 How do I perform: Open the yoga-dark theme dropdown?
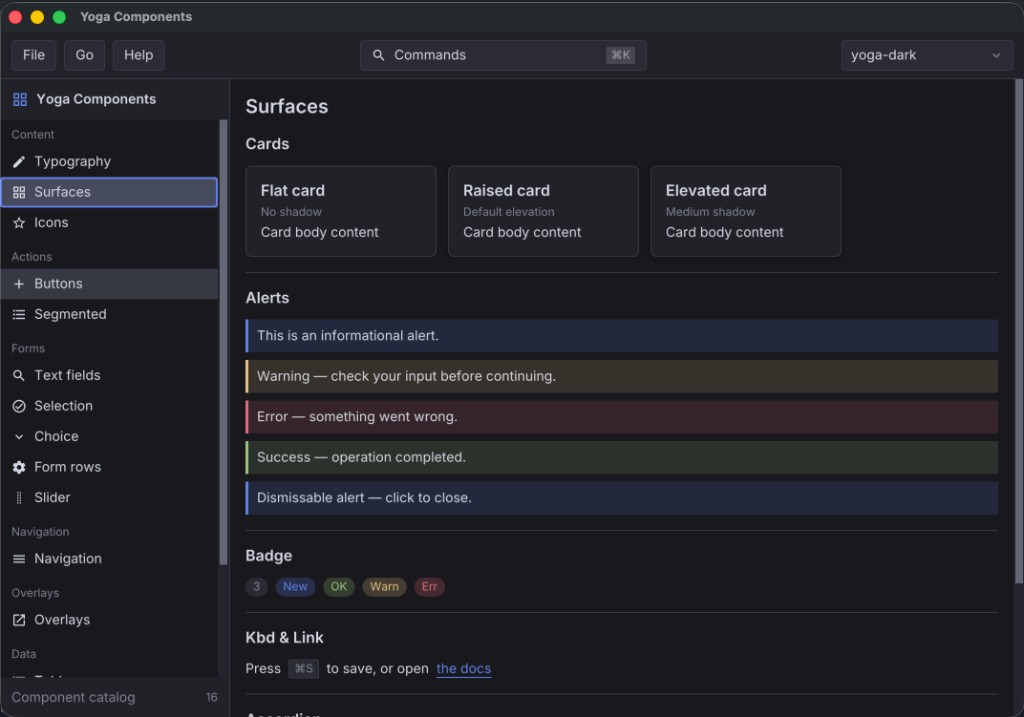tap(927, 56)
